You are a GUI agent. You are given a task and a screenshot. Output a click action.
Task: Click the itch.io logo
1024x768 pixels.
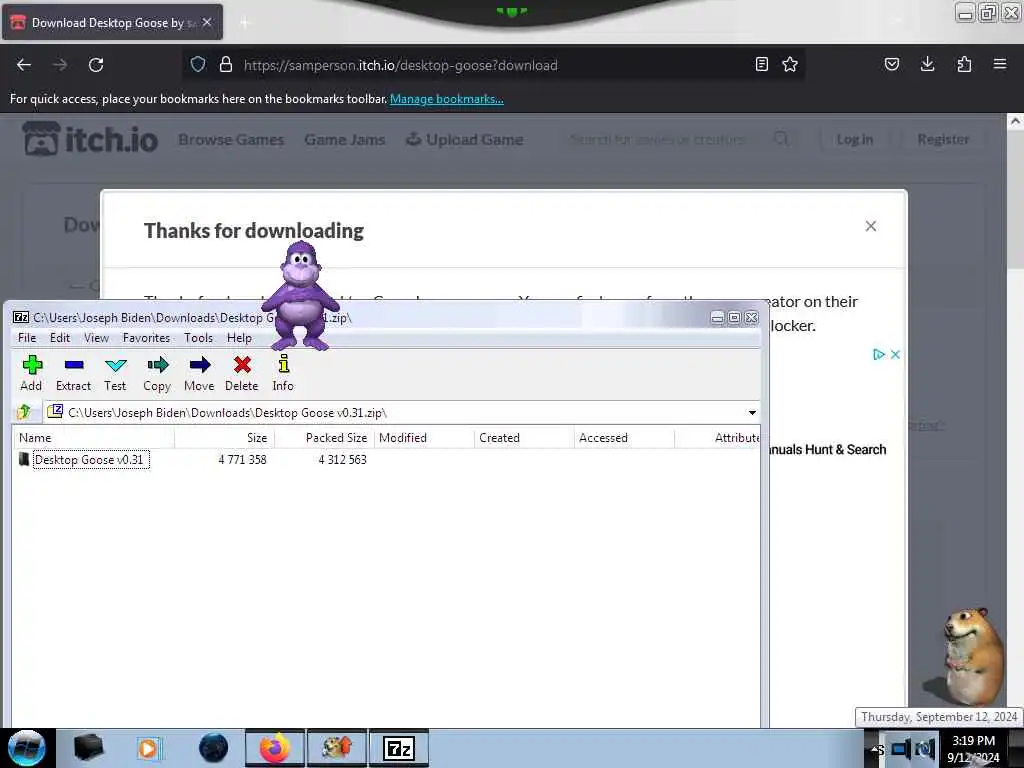click(x=91, y=139)
